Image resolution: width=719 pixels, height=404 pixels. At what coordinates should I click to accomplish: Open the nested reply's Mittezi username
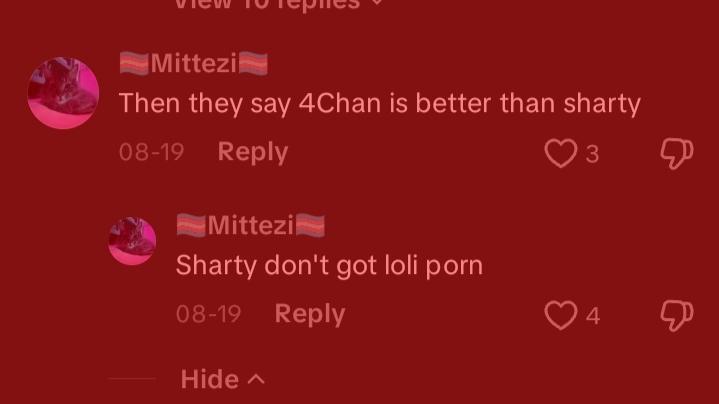[x=250, y=225]
